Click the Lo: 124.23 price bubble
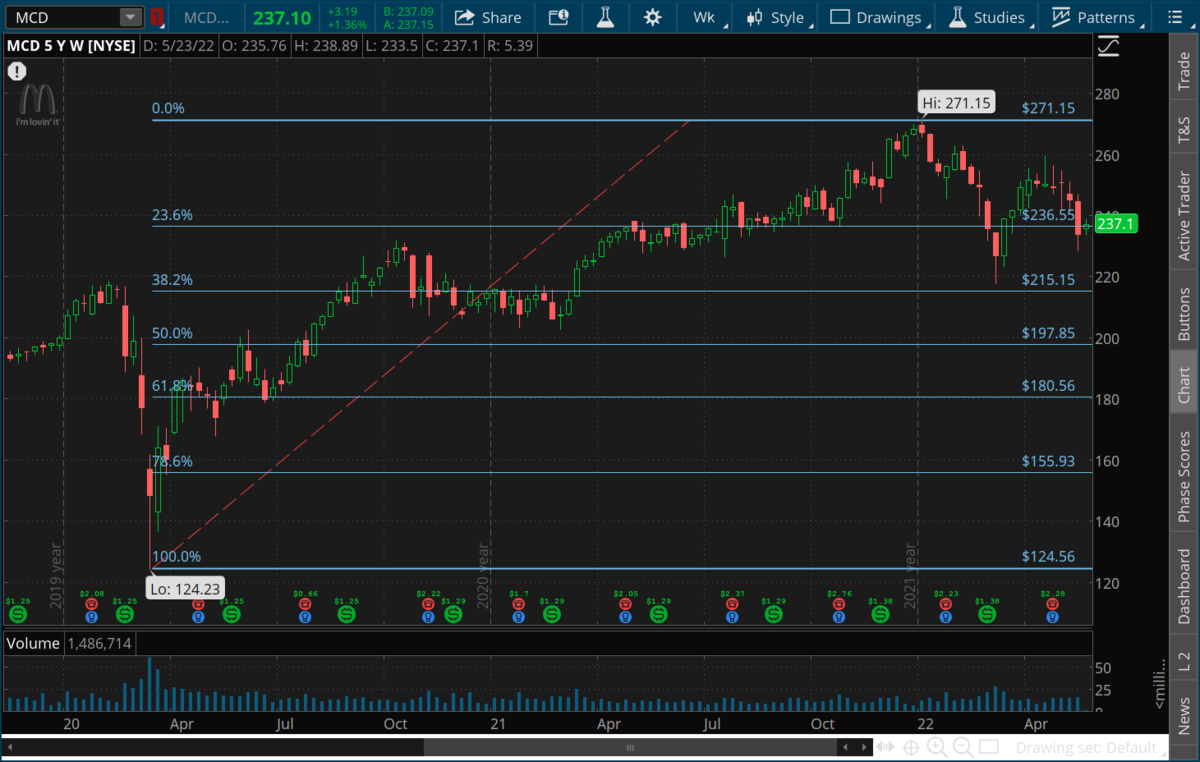 186,590
